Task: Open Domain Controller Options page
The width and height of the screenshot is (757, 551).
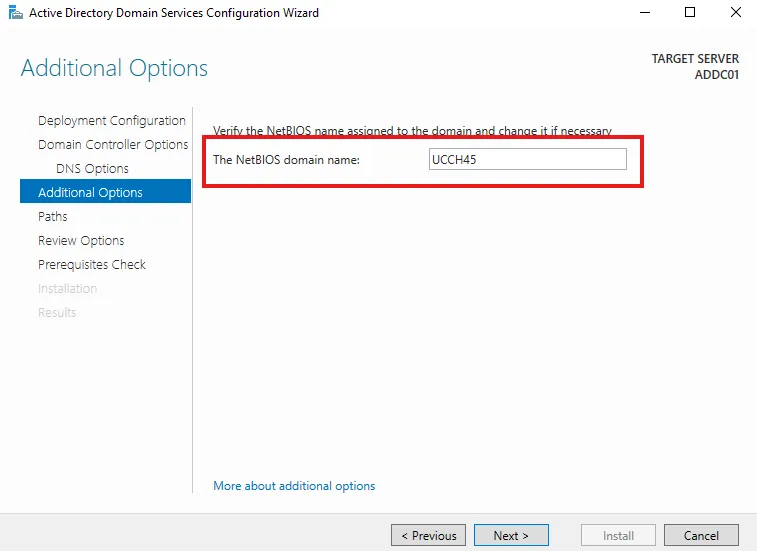Action: click(112, 145)
